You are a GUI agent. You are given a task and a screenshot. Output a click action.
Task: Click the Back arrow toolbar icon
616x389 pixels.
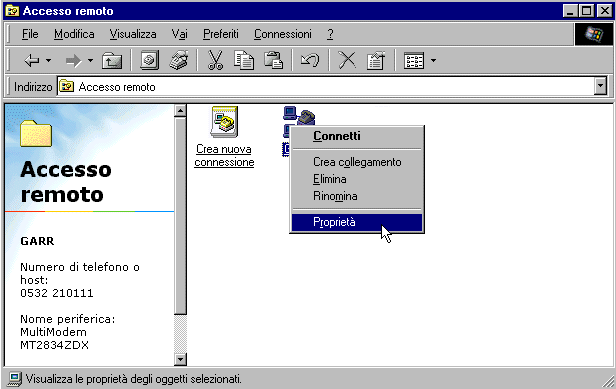32,61
